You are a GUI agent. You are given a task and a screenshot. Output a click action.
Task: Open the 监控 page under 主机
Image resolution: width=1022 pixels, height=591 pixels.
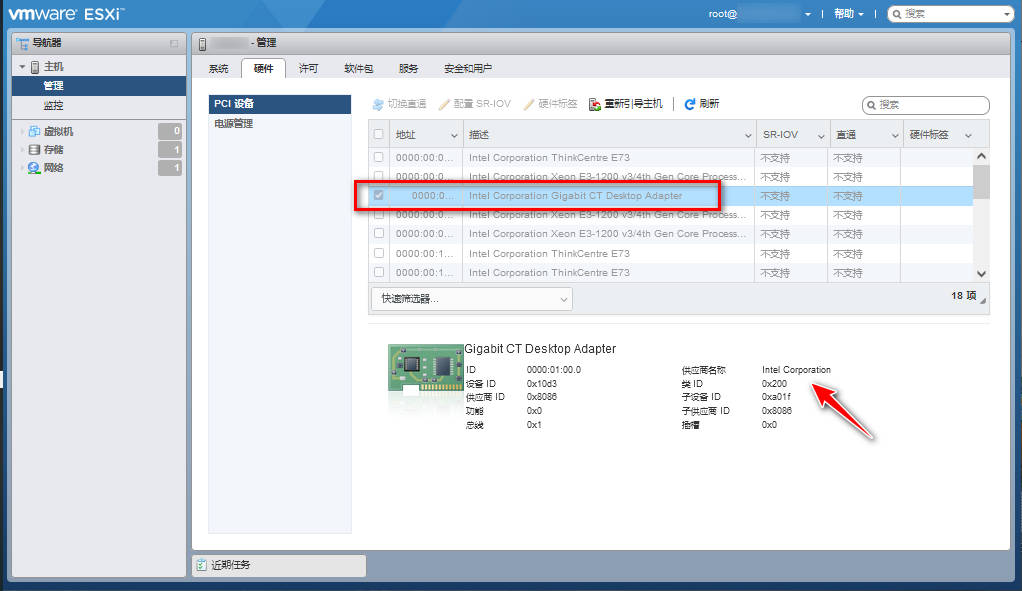click(x=52, y=105)
